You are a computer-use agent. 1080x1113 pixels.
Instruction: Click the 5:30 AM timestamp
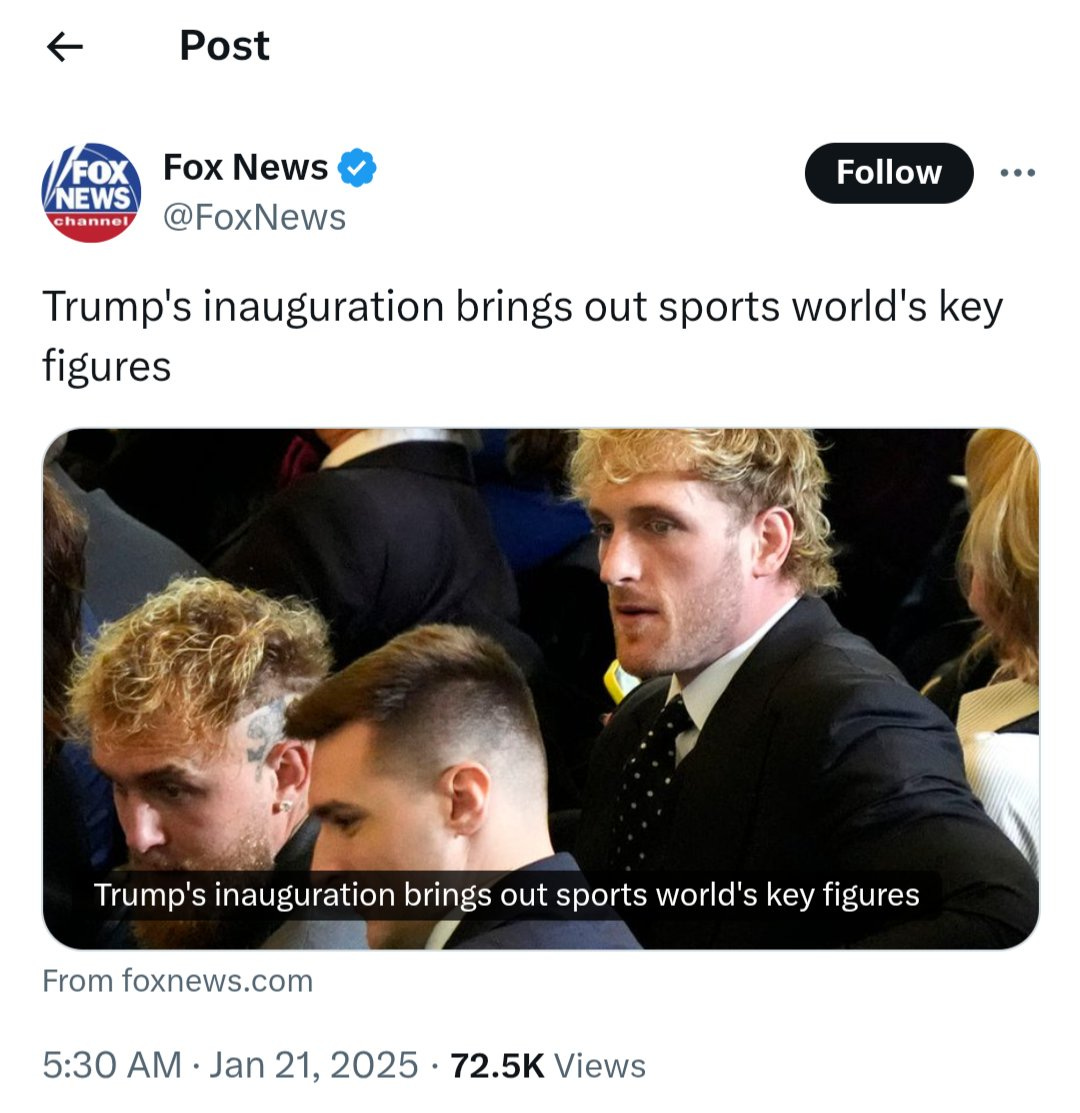point(112,1065)
